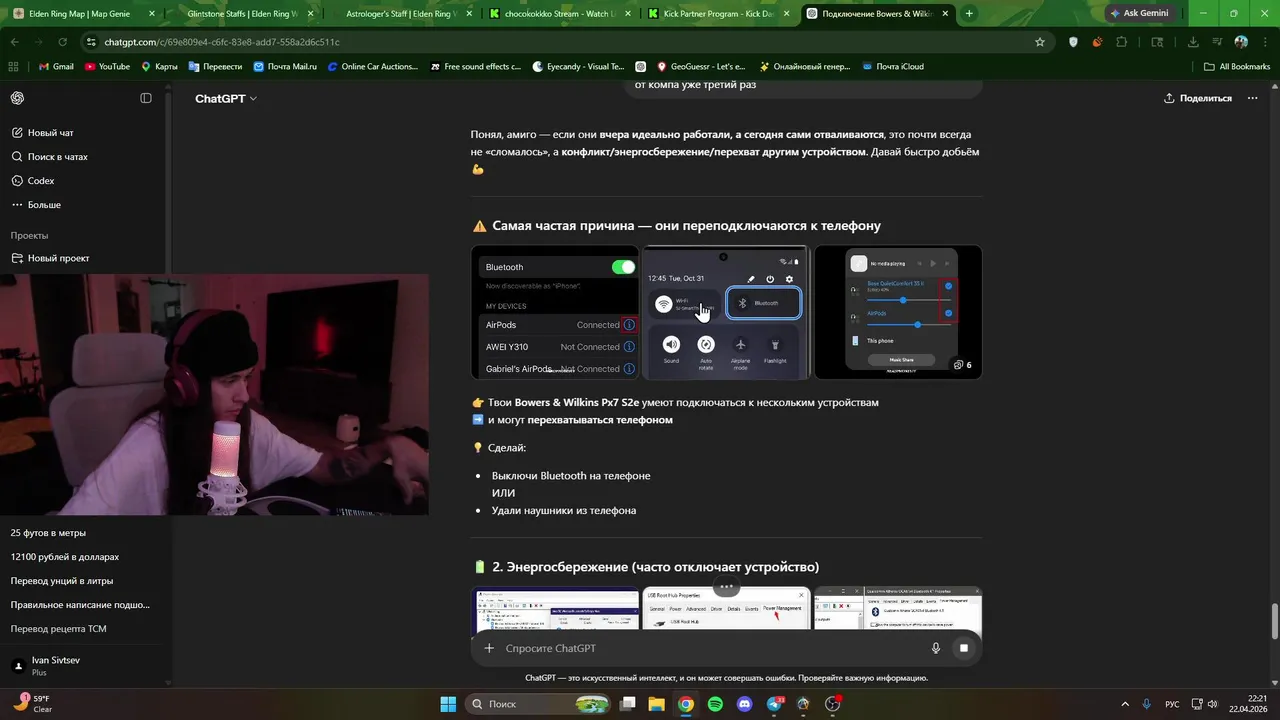Open File Explorer from the taskbar
1280x720 pixels.
(x=656, y=704)
